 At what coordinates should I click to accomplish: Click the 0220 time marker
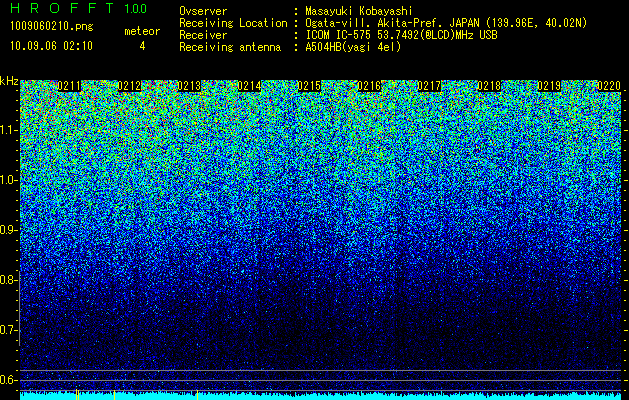(609, 86)
